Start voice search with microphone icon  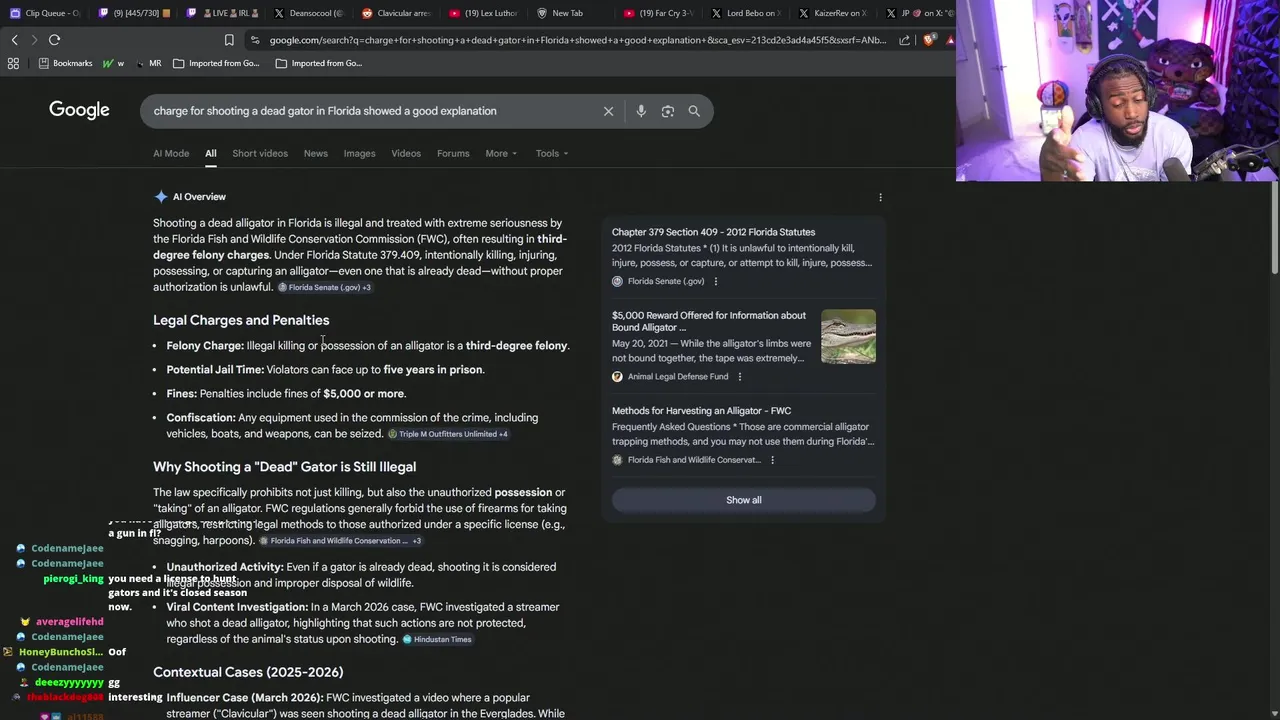coord(641,111)
